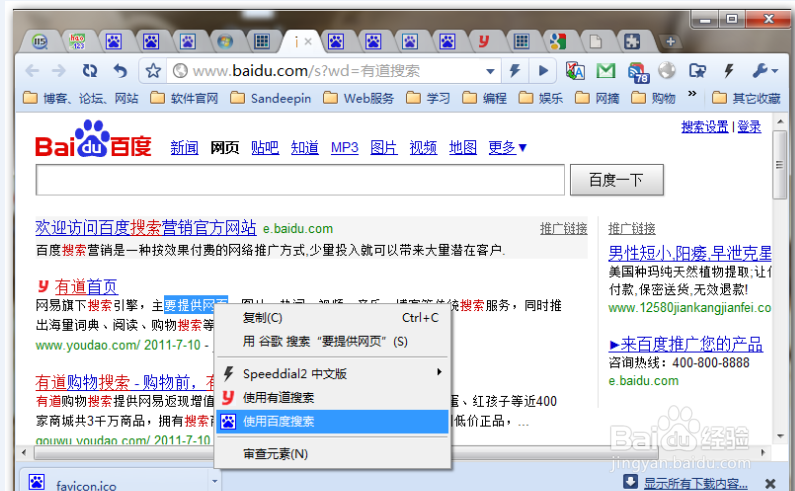Open the puzzle-piece extensions tab
The height and width of the screenshot is (491, 795).
632,41
